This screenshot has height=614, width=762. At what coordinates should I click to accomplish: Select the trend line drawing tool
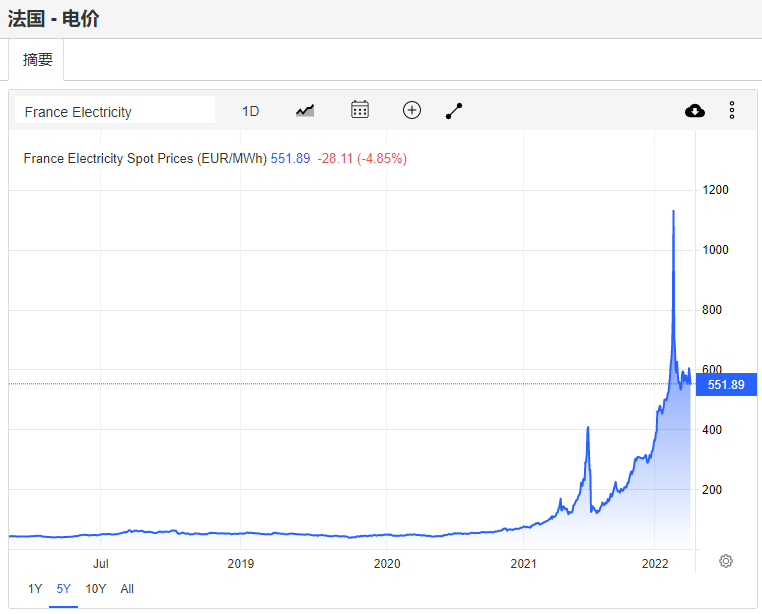coord(454,110)
